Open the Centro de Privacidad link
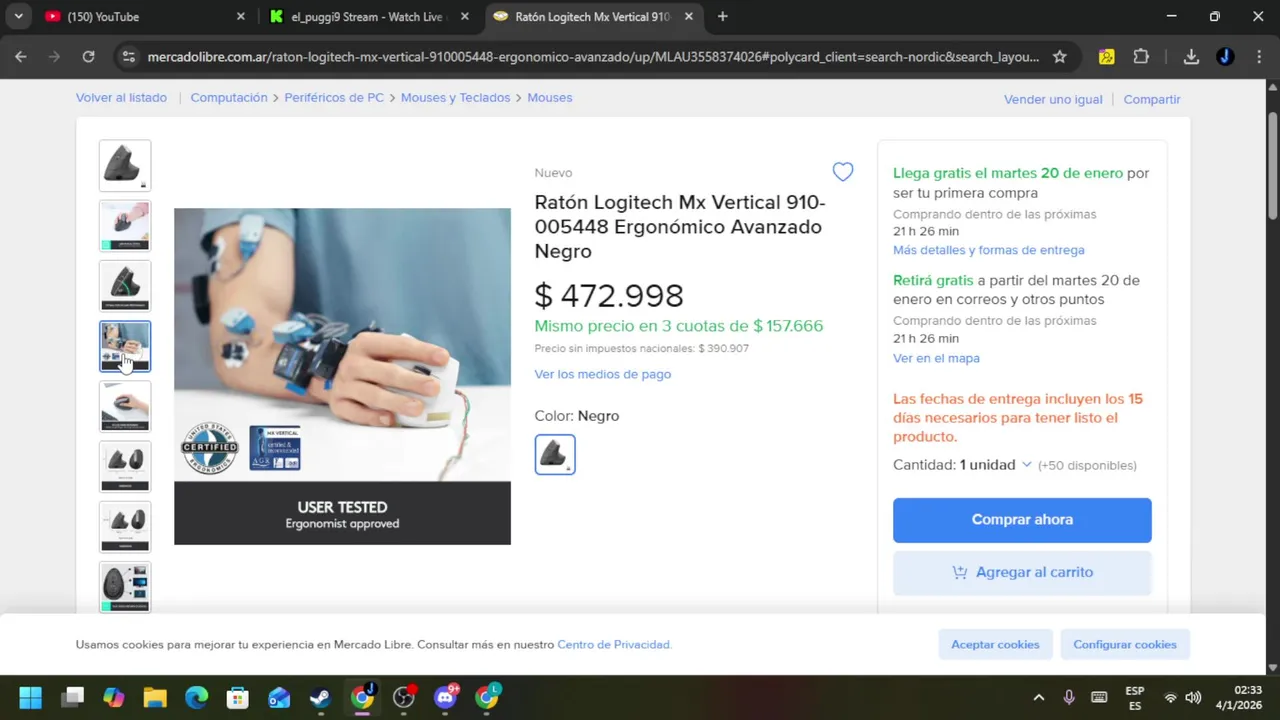 pos(614,644)
